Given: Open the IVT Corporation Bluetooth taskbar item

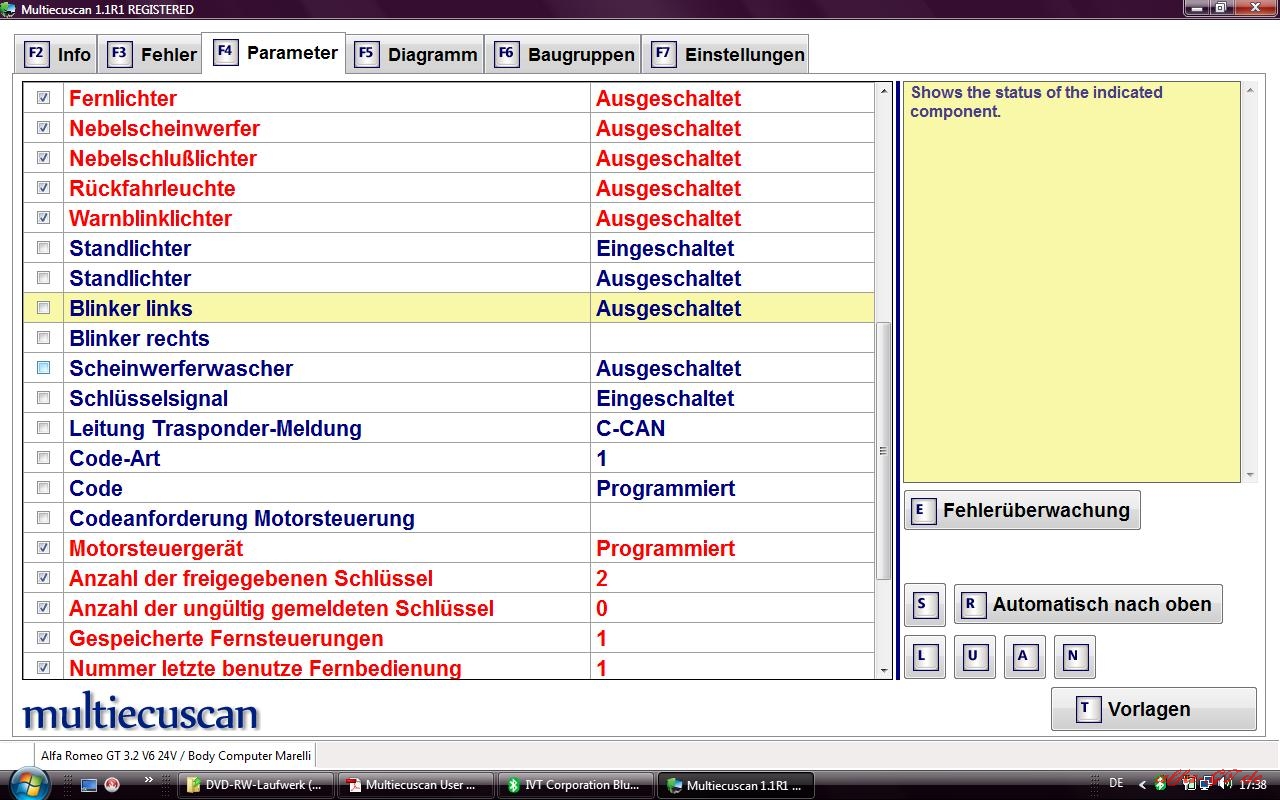Looking at the screenshot, I should 575,785.
